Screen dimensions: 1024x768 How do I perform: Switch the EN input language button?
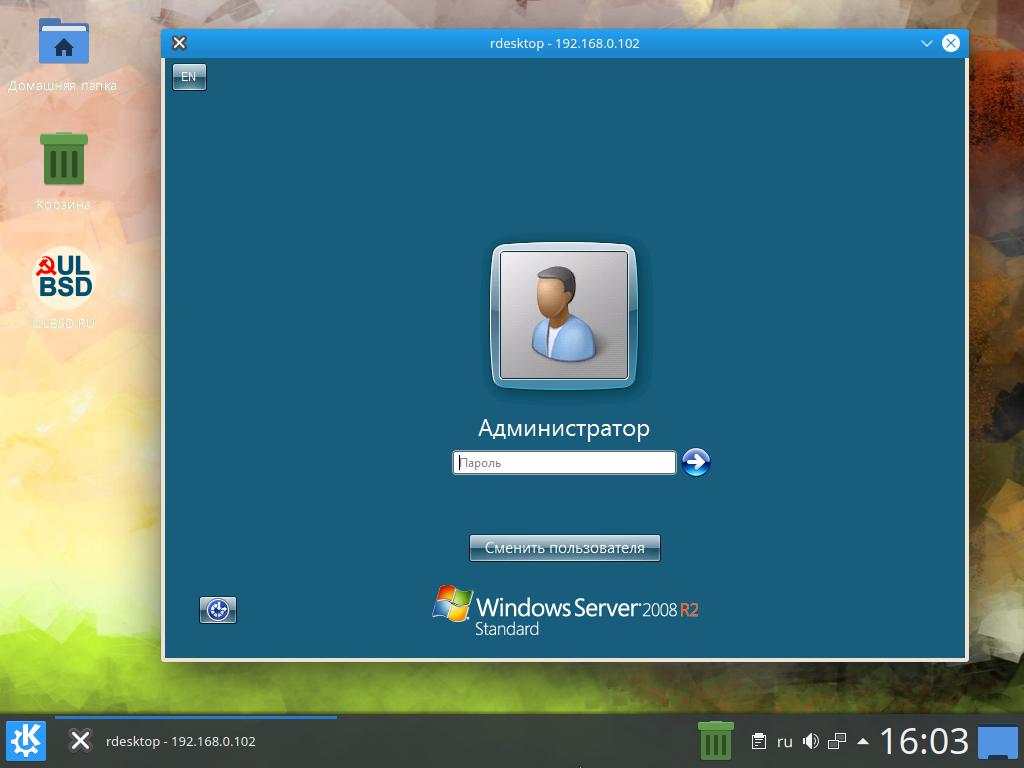point(189,77)
